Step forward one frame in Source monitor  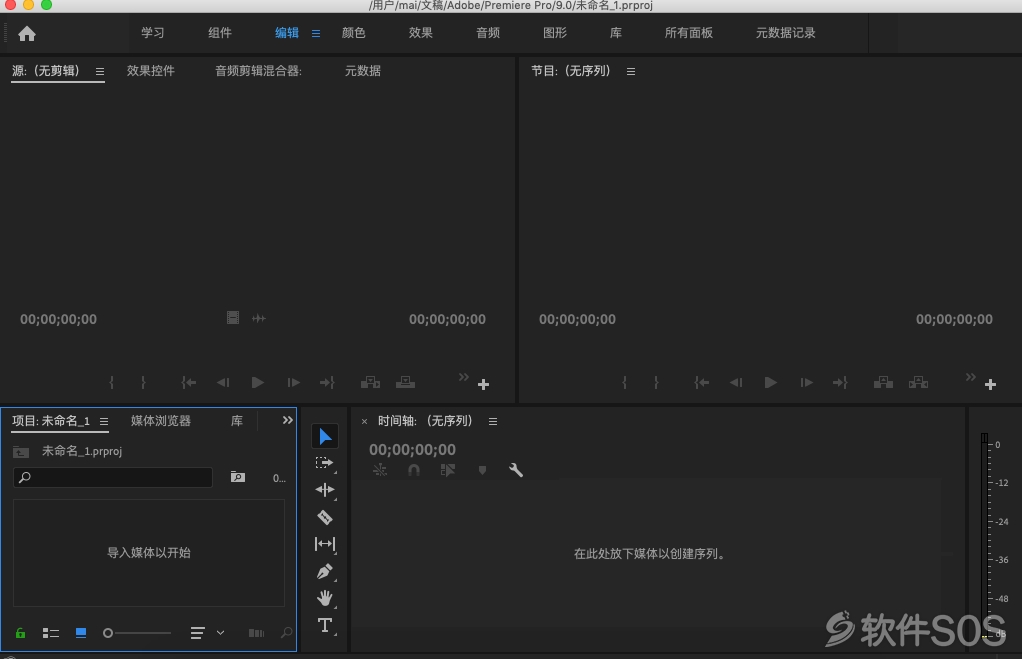click(293, 383)
